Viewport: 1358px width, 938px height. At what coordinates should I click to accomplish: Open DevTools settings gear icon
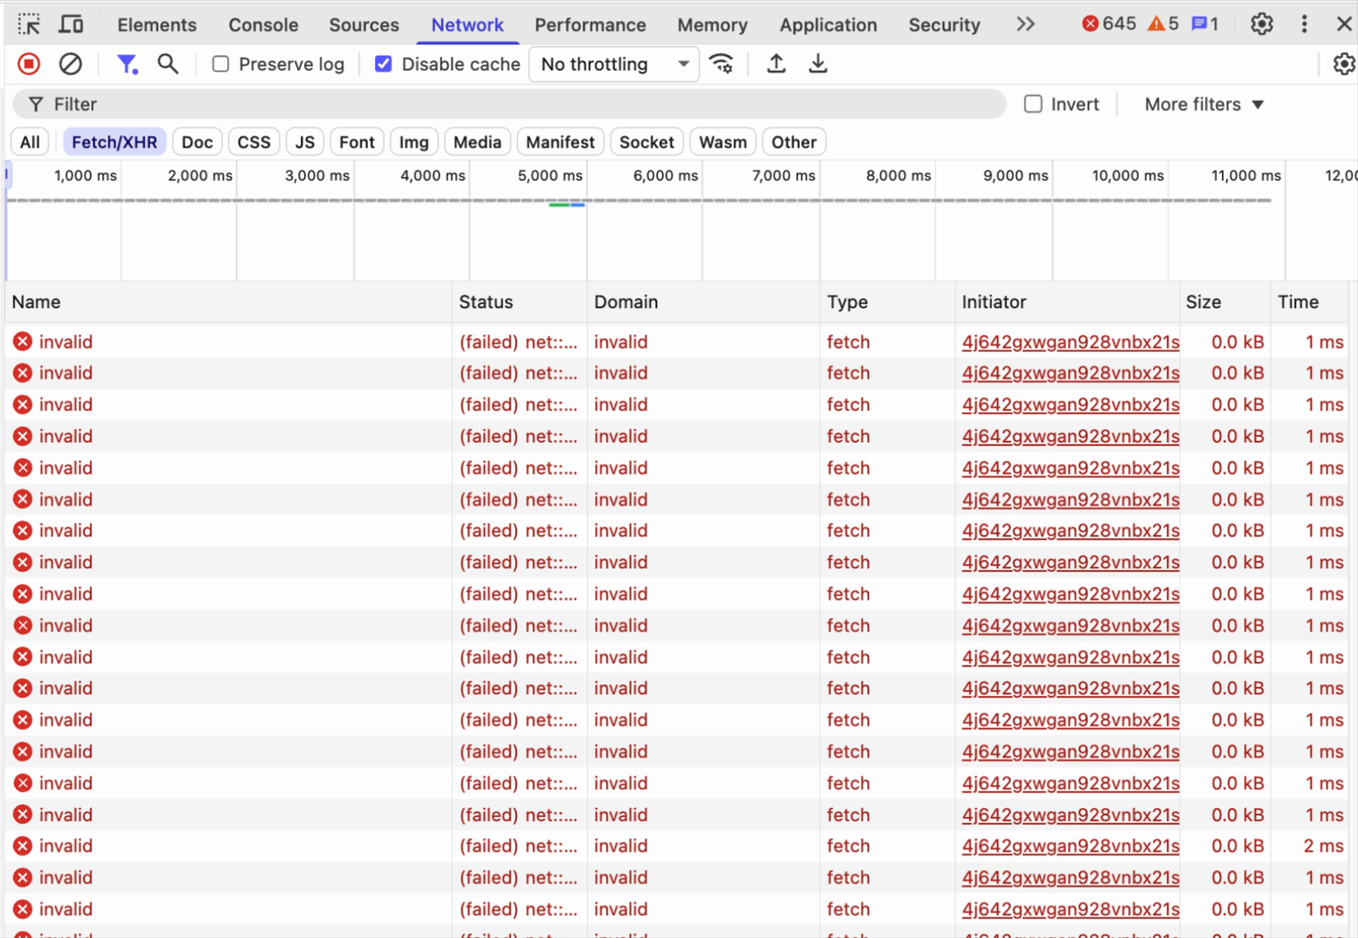pos(1262,24)
